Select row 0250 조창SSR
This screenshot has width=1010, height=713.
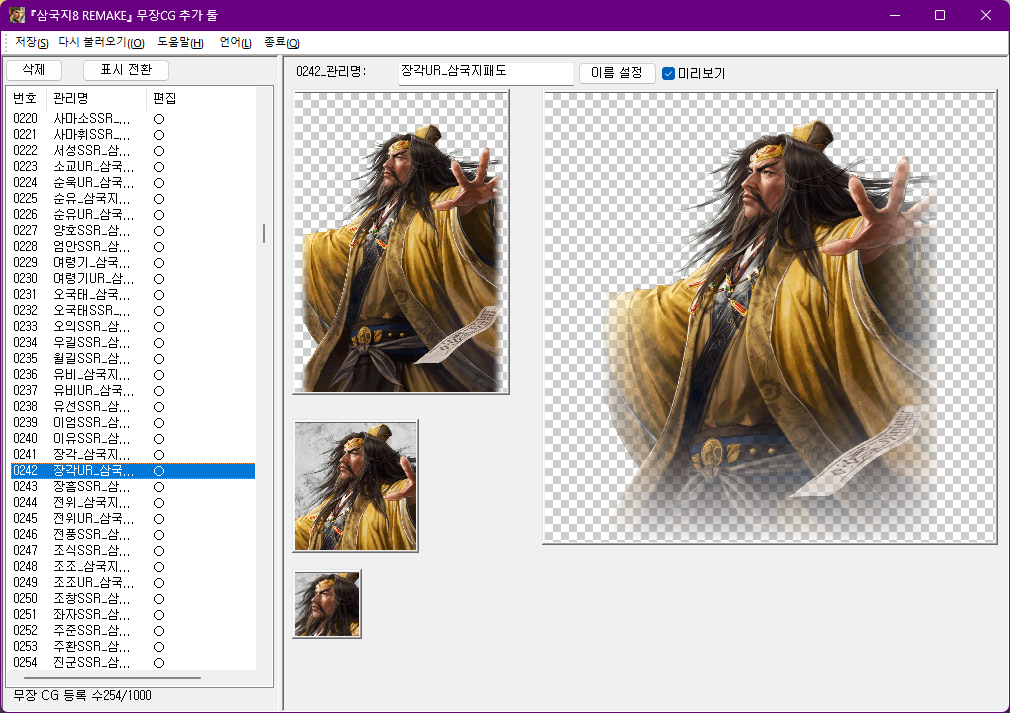click(133, 598)
